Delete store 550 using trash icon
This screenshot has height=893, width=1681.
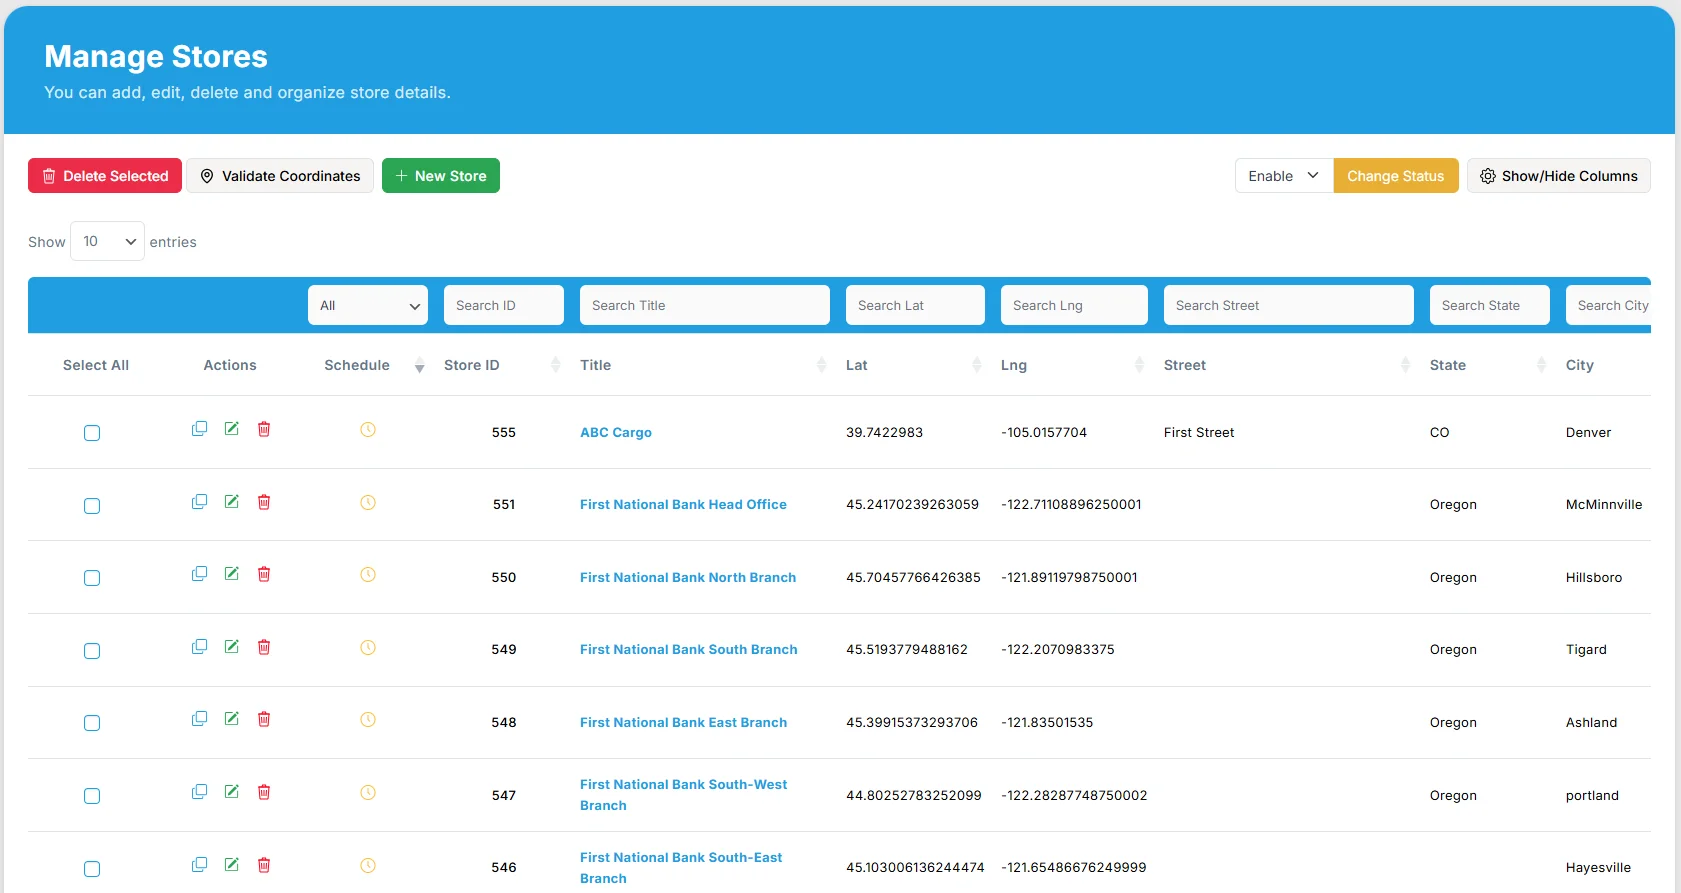click(x=264, y=574)
